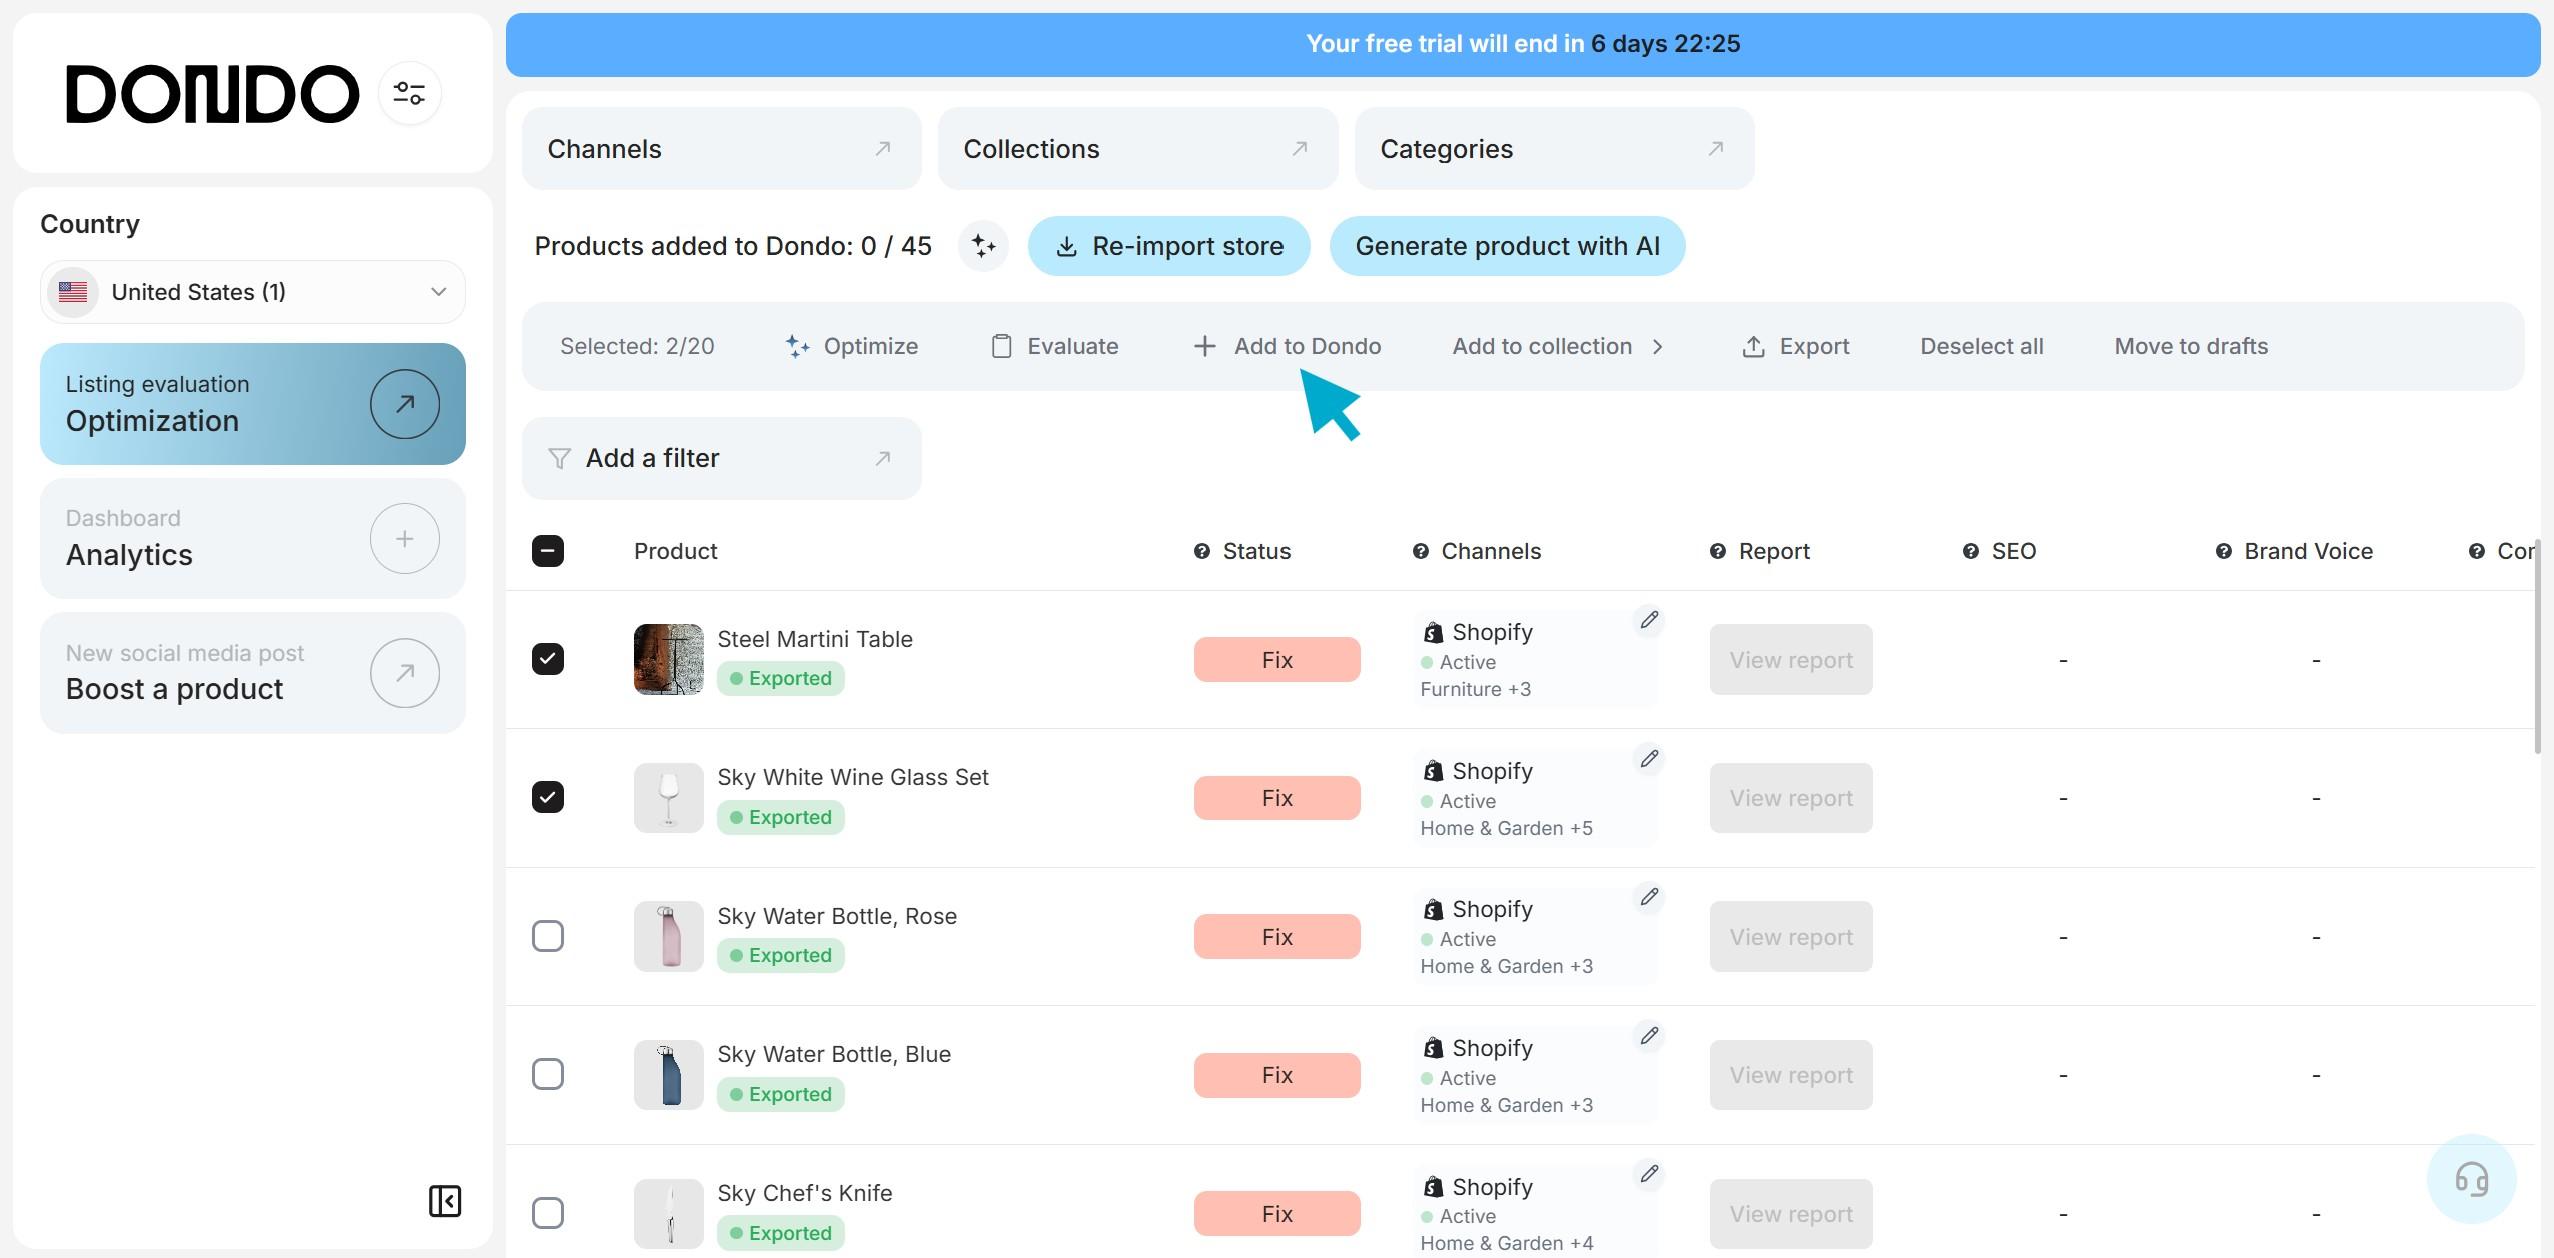Expand the Add to collection submenu
This screenshot has width=2554, height=1258.
coord(1556,346)
